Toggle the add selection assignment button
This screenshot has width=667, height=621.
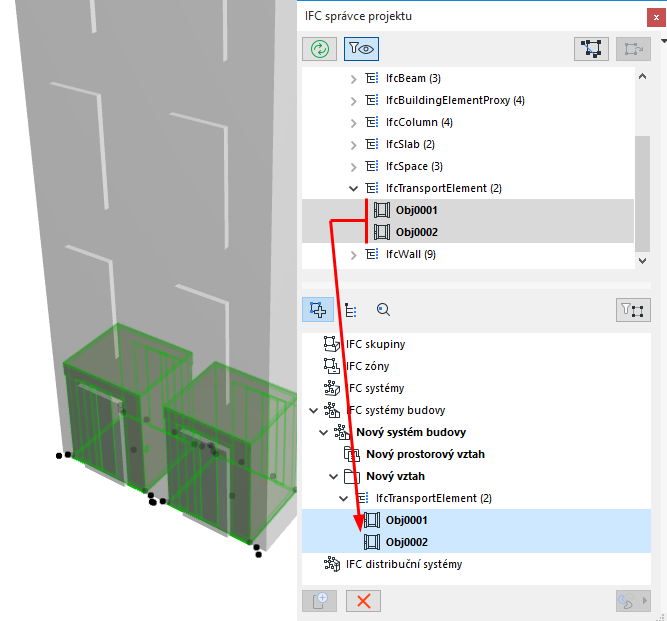tap(318, 310)
